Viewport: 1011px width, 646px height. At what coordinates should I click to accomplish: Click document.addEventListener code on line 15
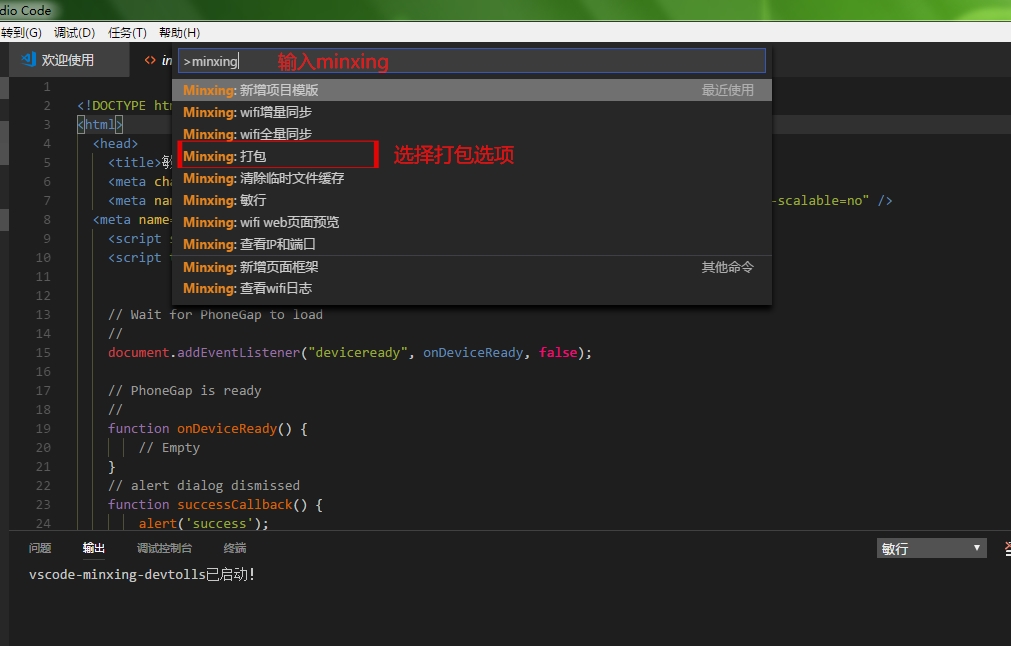[204, 353]
